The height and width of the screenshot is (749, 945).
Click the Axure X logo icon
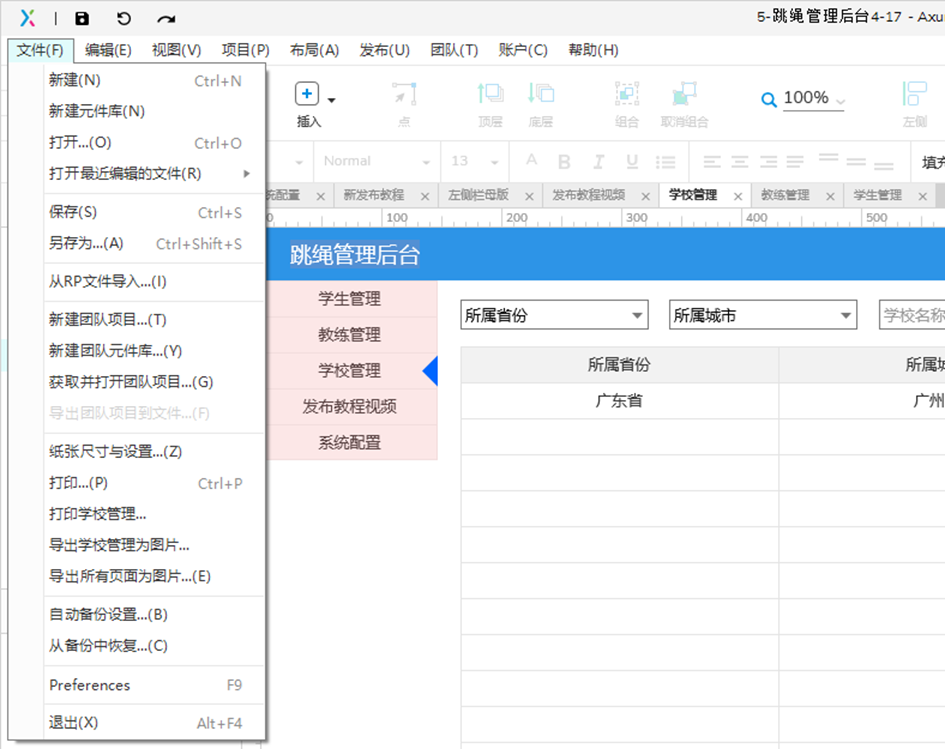pos(27,18)
